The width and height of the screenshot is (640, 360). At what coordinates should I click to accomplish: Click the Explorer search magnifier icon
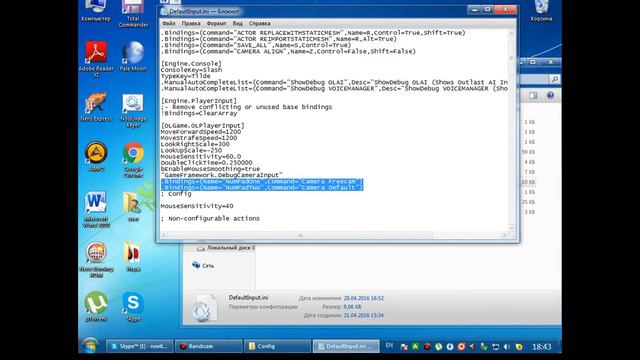(x=554, y=79)
